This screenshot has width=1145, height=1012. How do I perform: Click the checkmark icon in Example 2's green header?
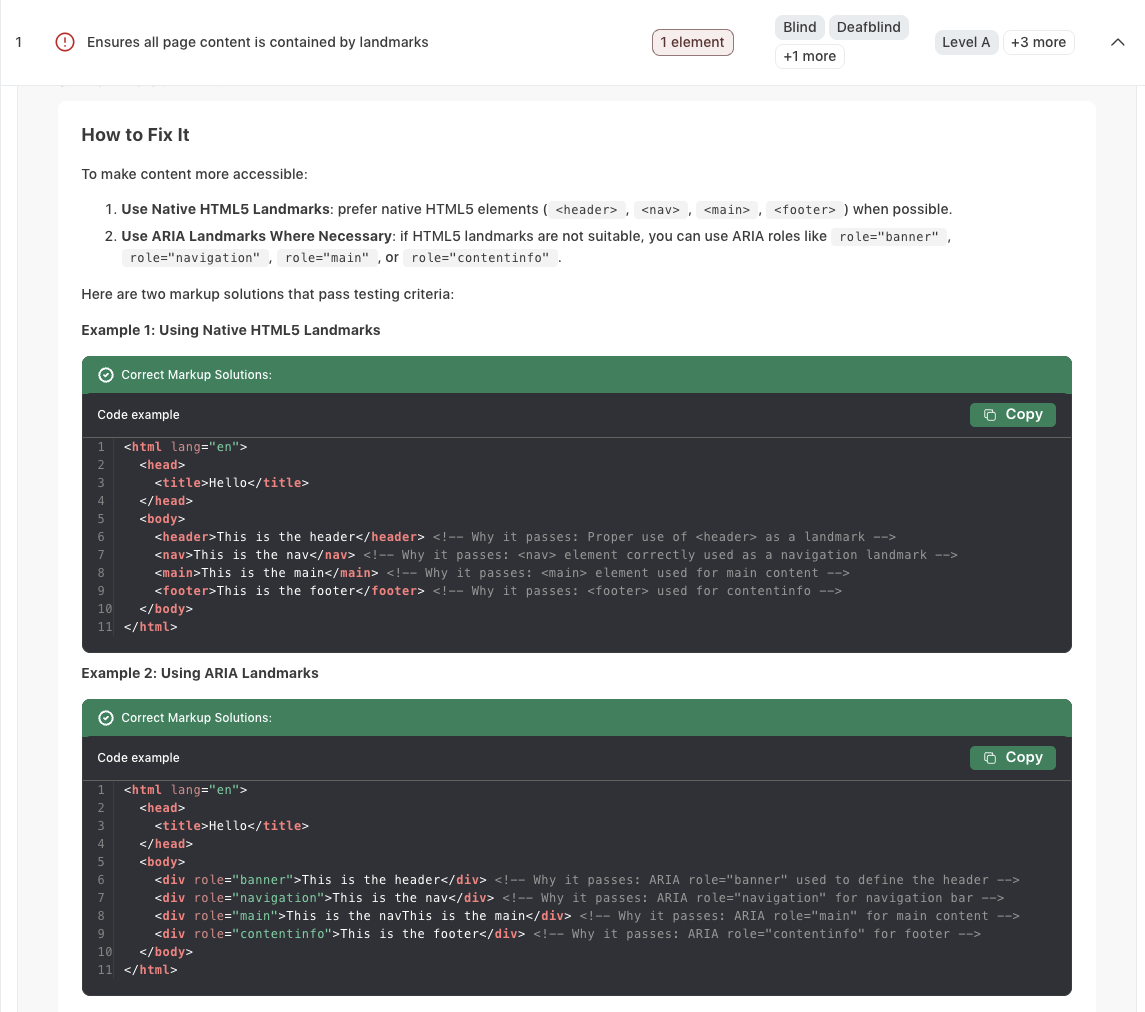coord(106,718)
